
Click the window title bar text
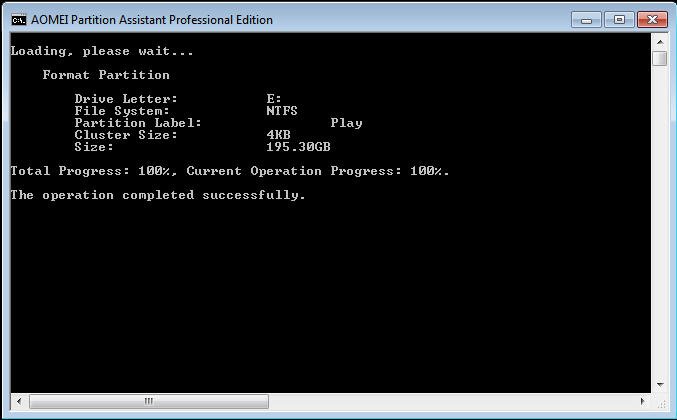[152, 19]
